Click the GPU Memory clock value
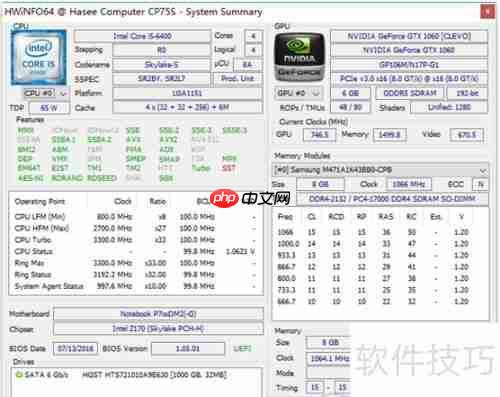The image size is (500, 397). coord(389,135)
